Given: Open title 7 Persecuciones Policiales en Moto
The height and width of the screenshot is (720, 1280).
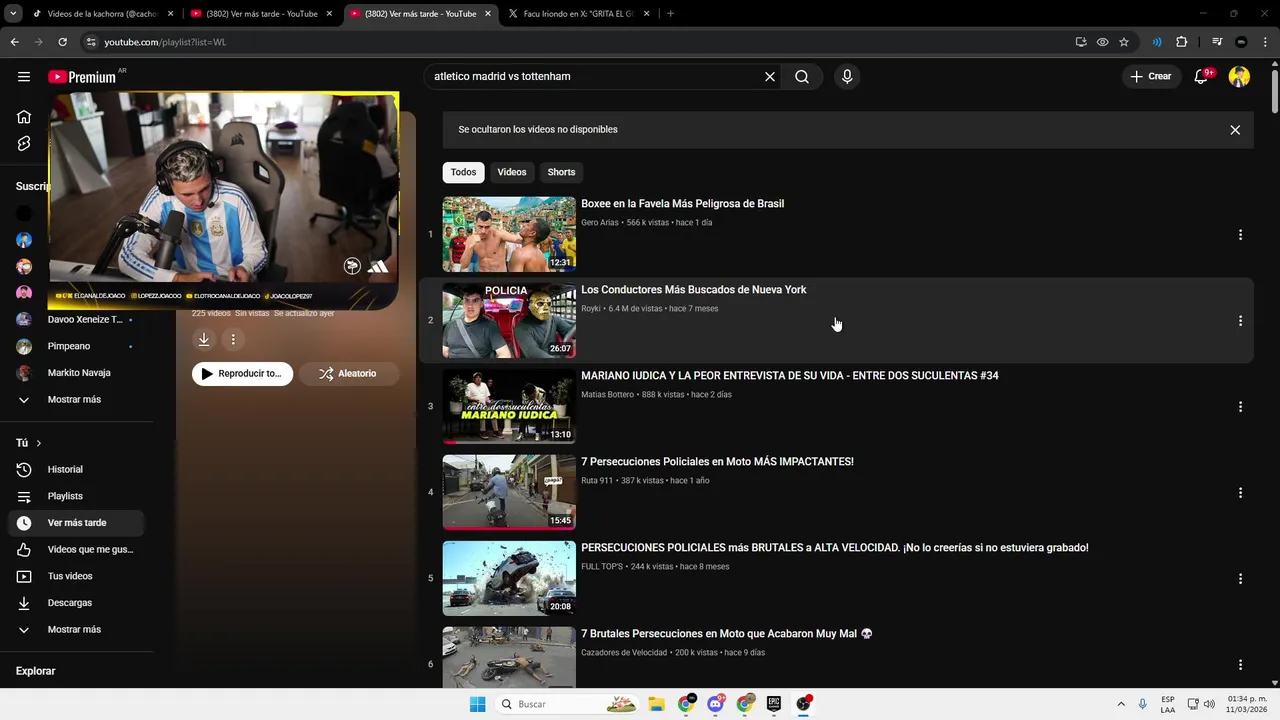Looking at the screenshot, I should point(717,462).
